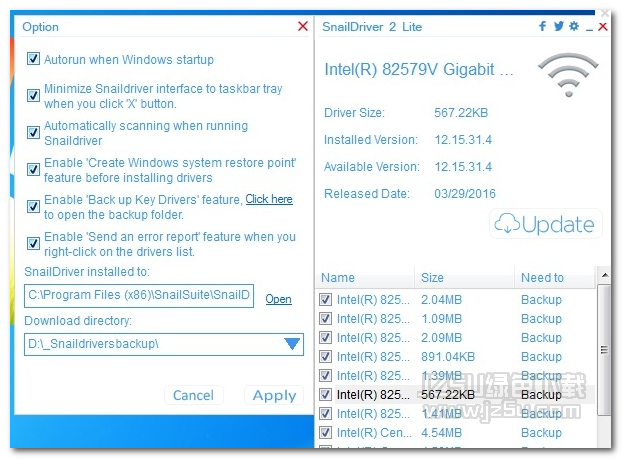Click the Wi-Fi network adapter icon
622x459 pixels.
coord(568,75)
